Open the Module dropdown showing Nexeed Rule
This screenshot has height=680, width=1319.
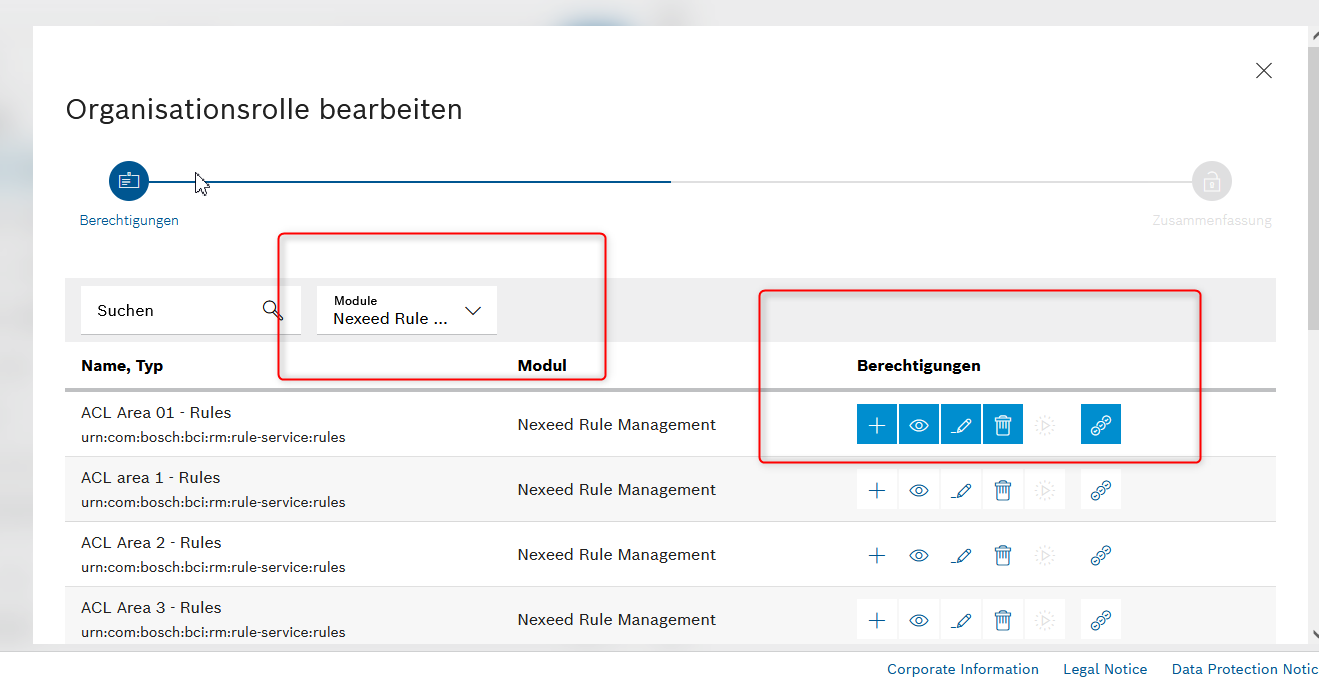[406, 310]
